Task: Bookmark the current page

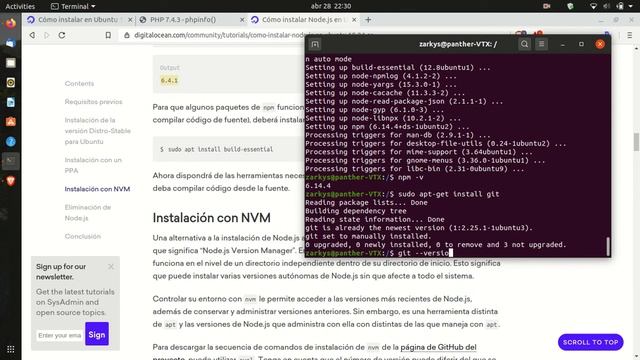Action: (x=108, y=35)
